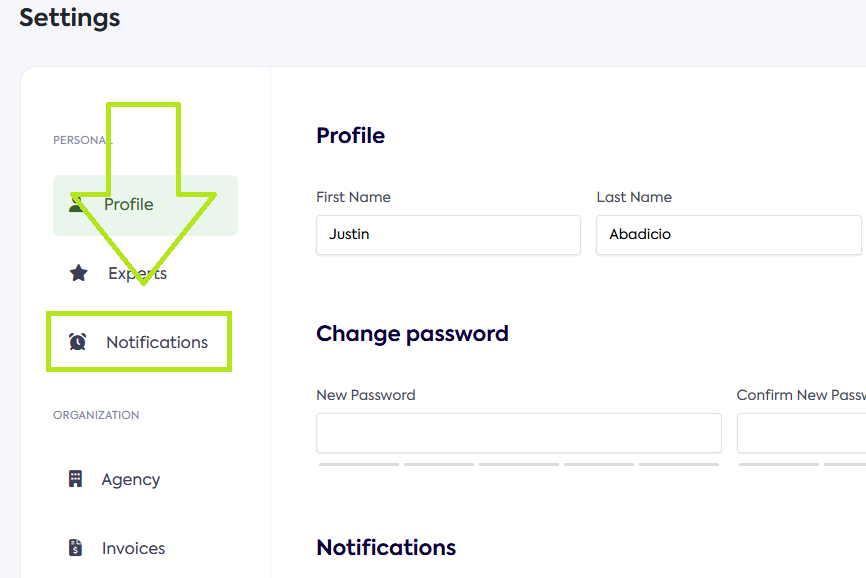Click the Last Name field label
This screenshot has height=578, width=866.
click(634, 197)
